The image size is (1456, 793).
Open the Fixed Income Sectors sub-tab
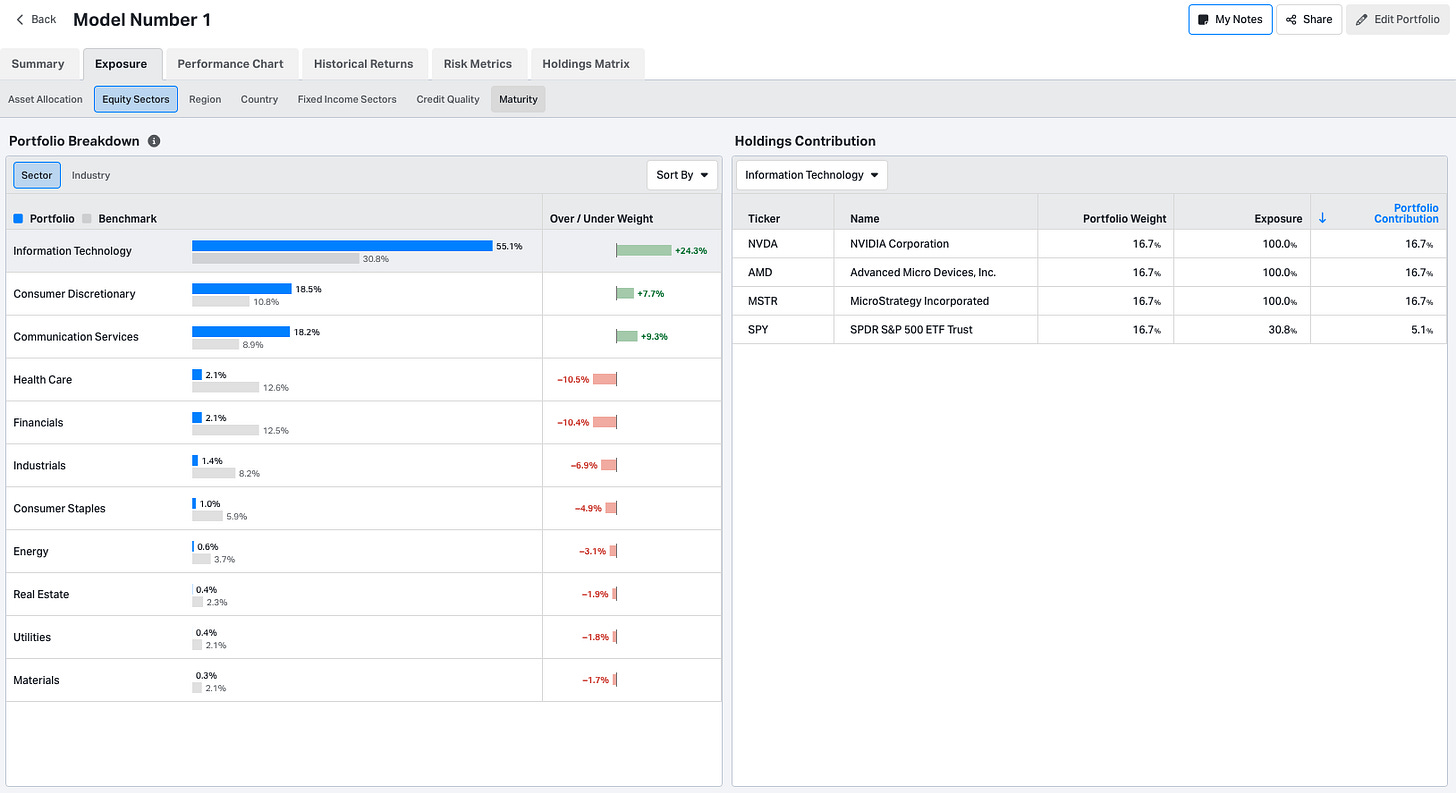pyautogui.click(x=347, y=99)
